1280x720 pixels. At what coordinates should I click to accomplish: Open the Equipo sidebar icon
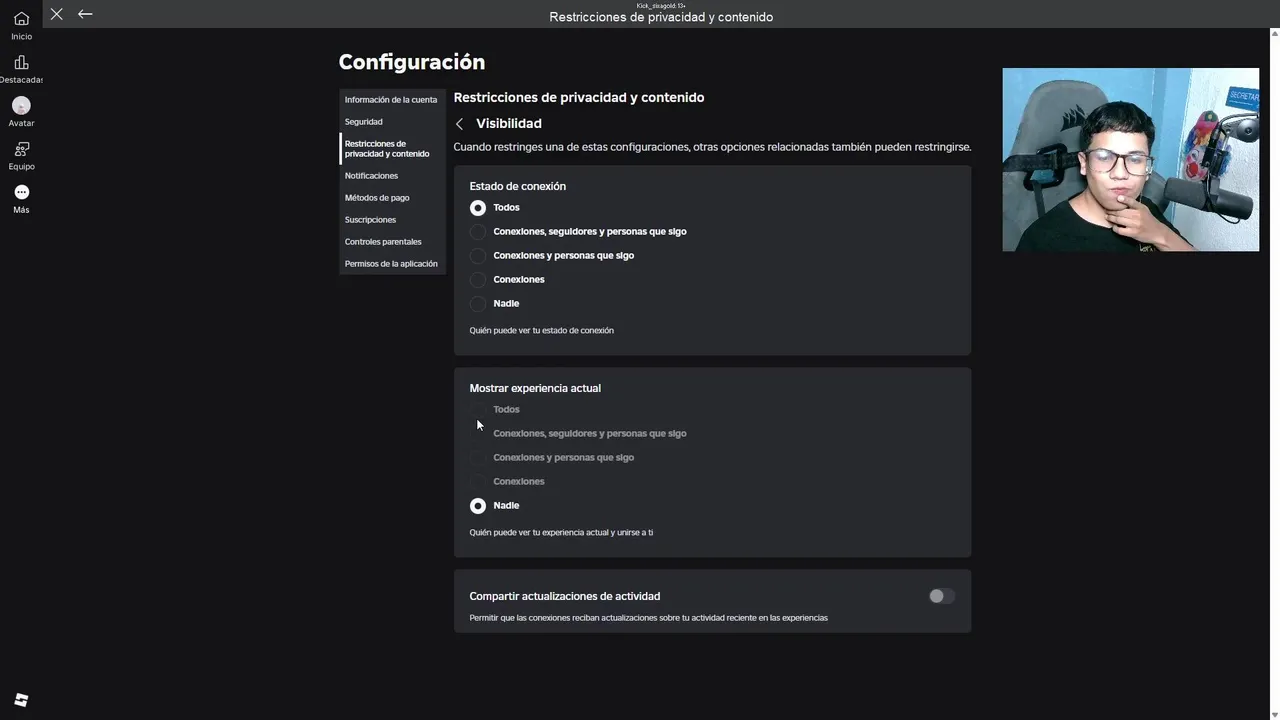point(21,149)
